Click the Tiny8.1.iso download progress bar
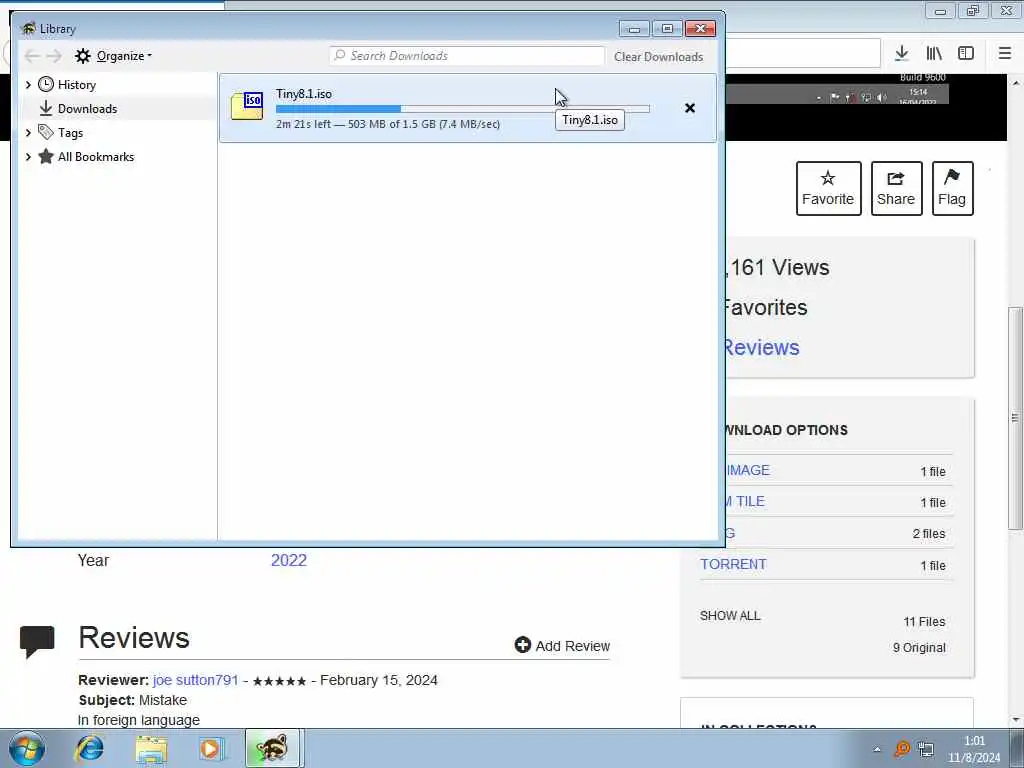Screen dimensions: 1024x768 pyautogui.click(x=462, y=109)
